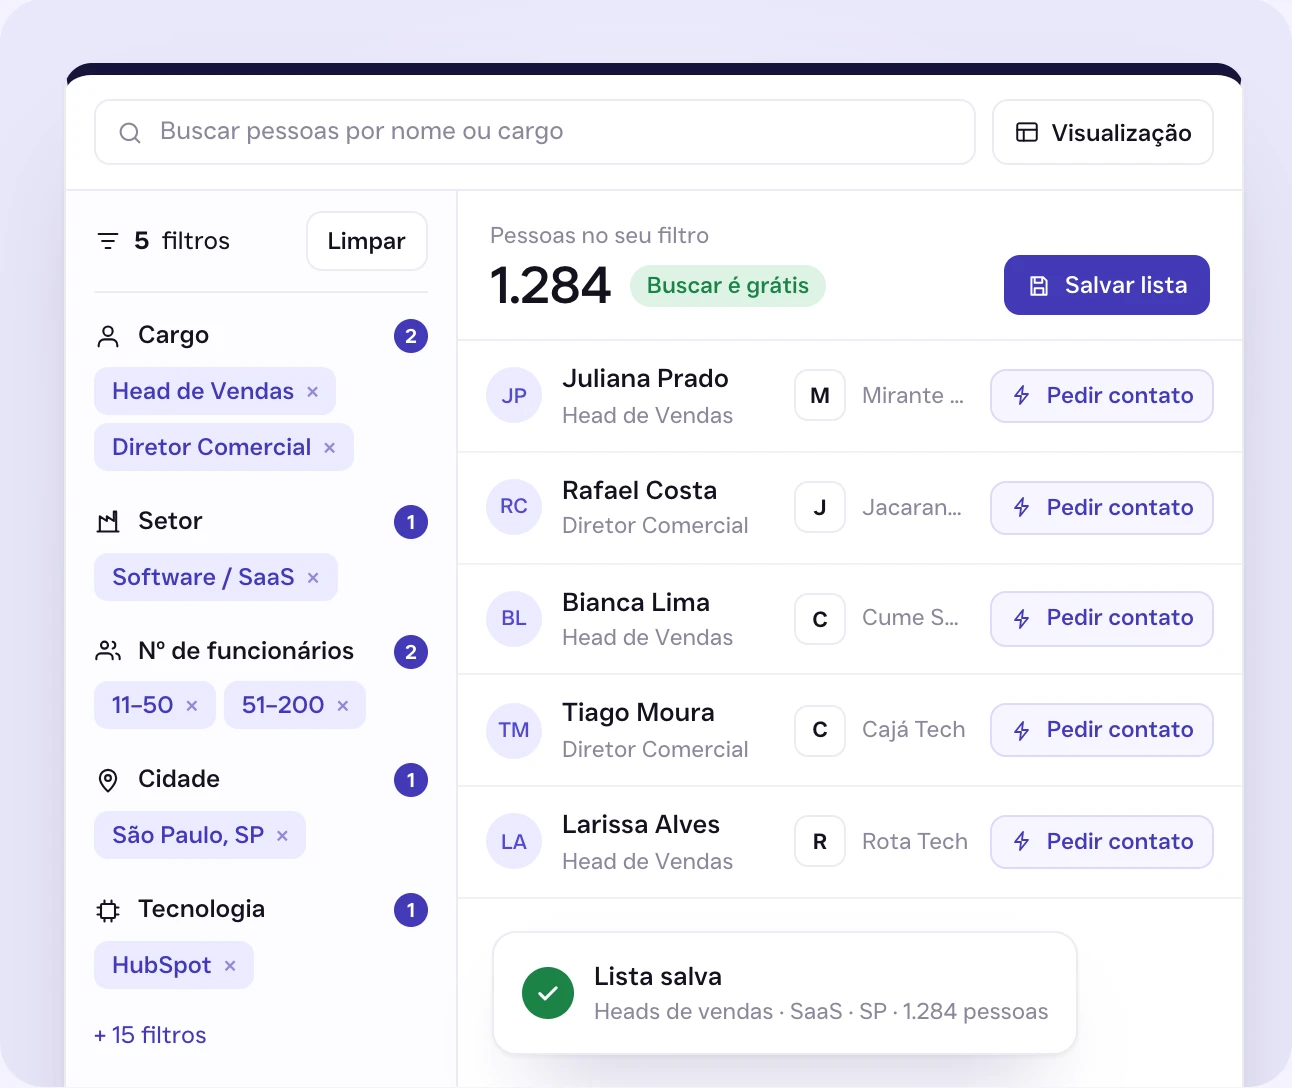The image size is (1292, 1088).
Task: Click the Setor factory icon
Action: [108, 522]
